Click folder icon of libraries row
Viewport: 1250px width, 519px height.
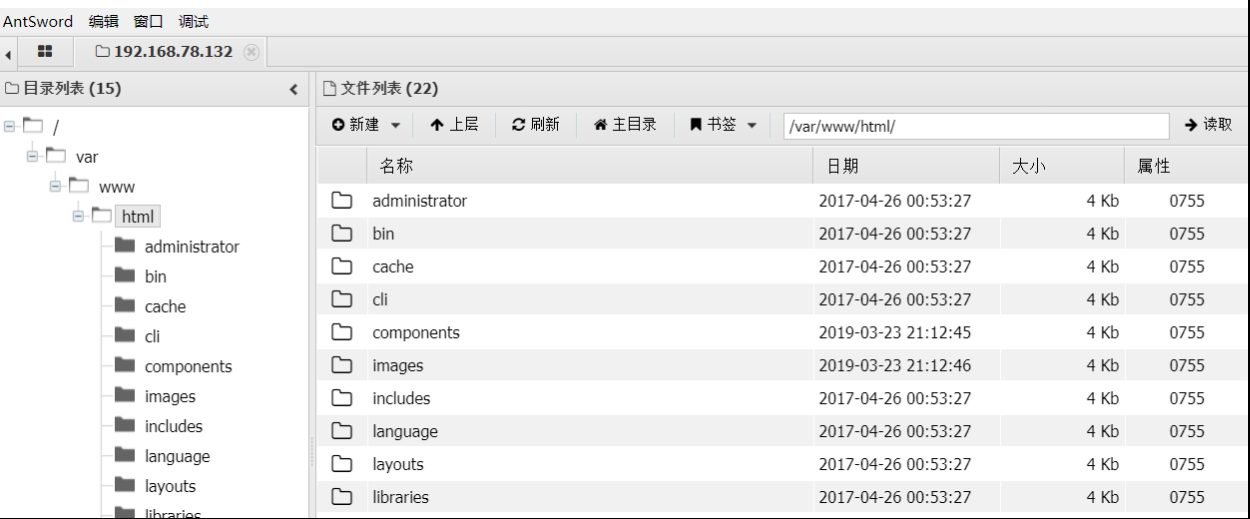point(342,497)
